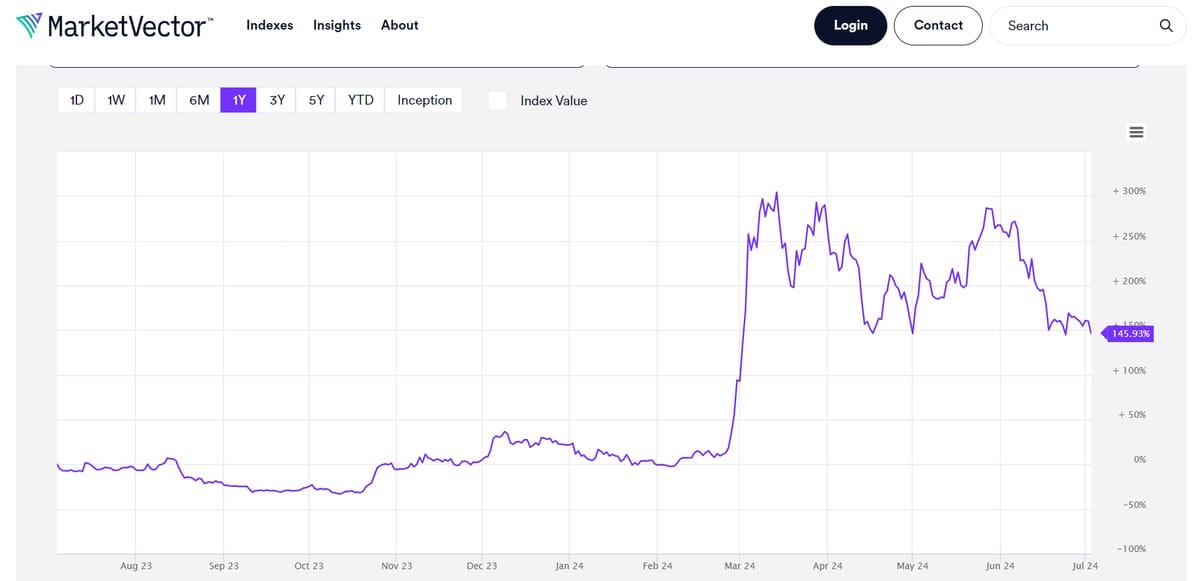
Task: Select the 5Y time range
Action: (x=316, y=100)
